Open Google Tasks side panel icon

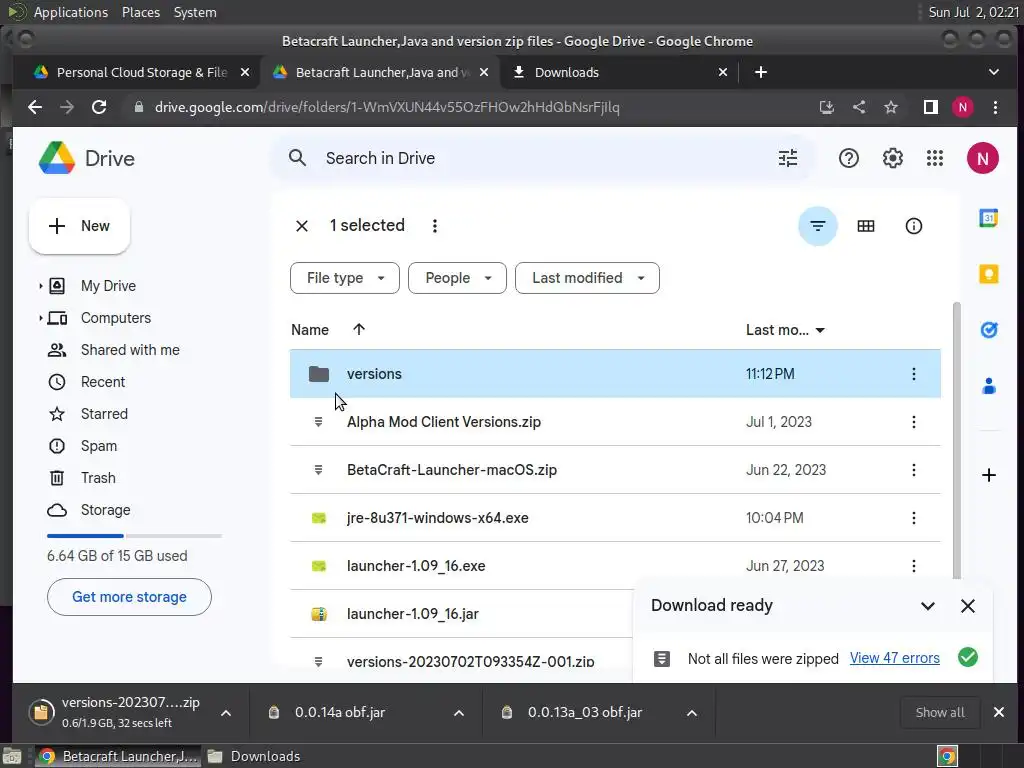[x=989, y=330]
